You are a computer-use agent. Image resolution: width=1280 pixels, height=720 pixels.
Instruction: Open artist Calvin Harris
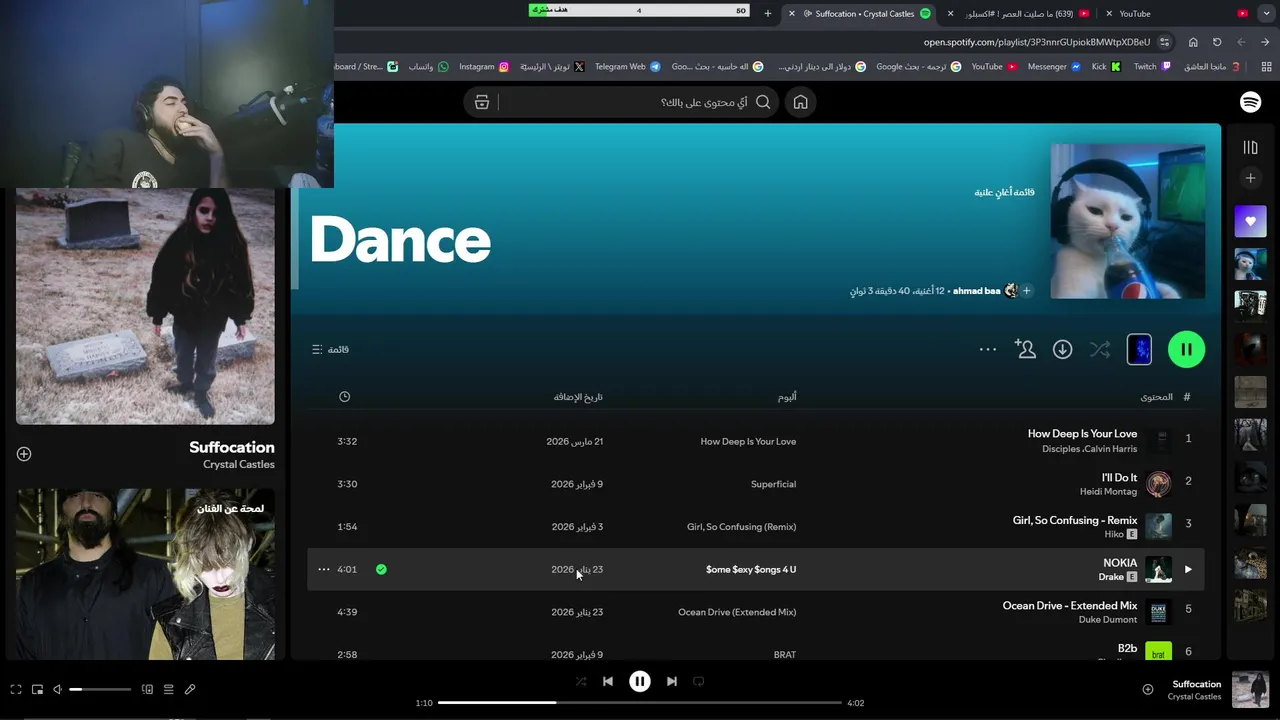(1111, 449)
